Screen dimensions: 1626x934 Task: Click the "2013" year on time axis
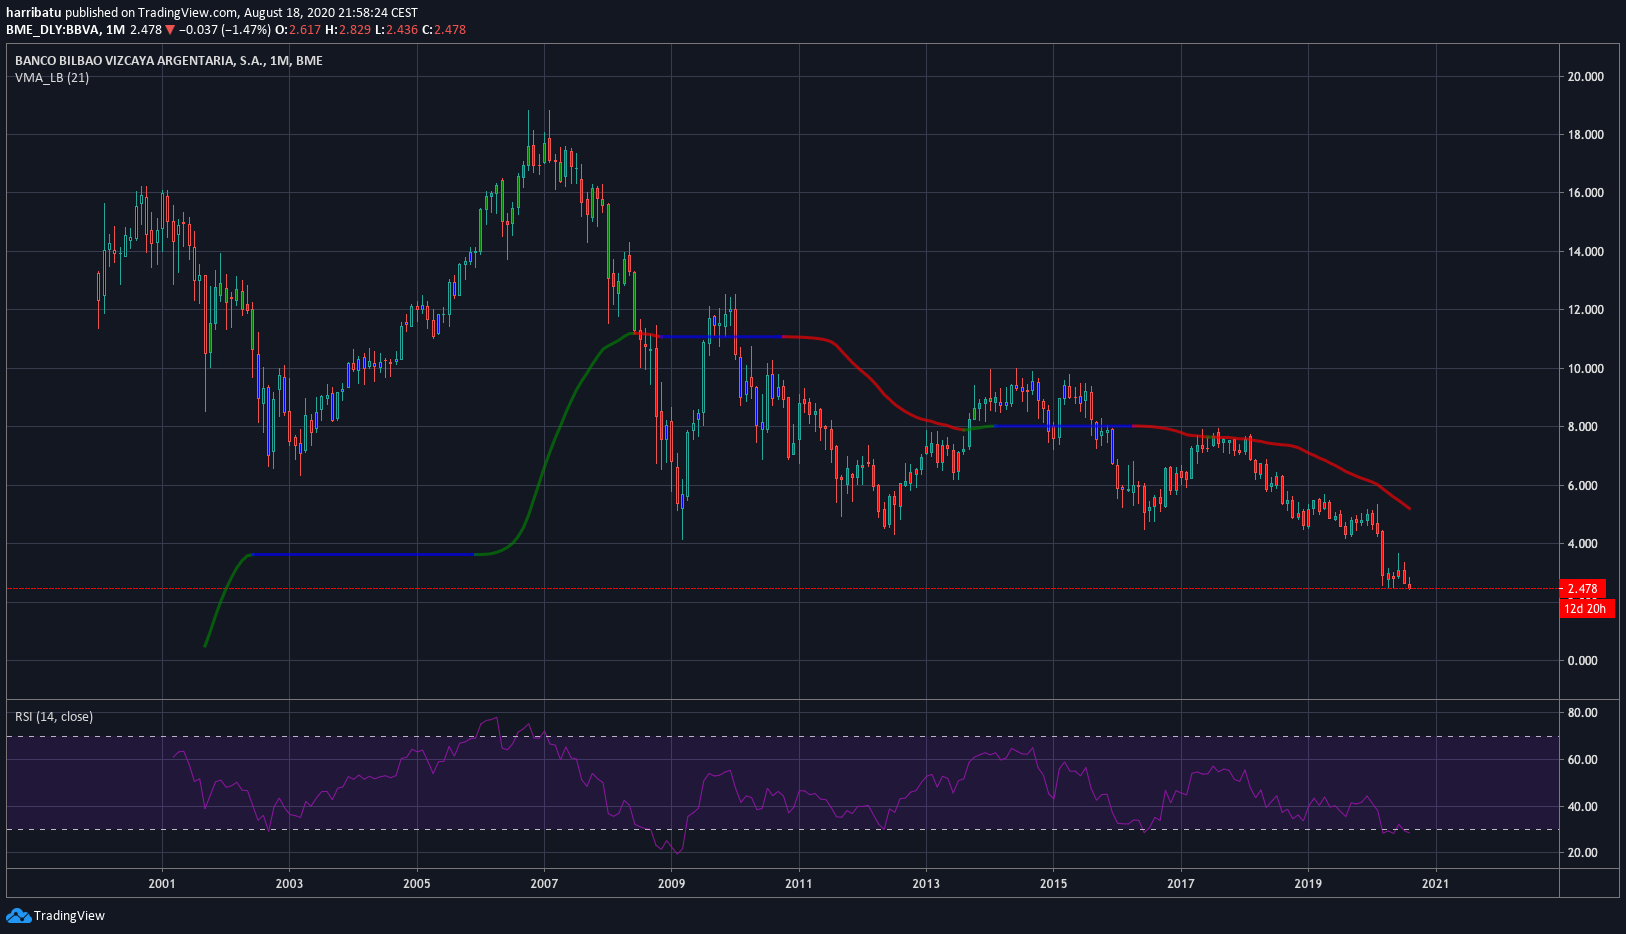tap(926, 884)
